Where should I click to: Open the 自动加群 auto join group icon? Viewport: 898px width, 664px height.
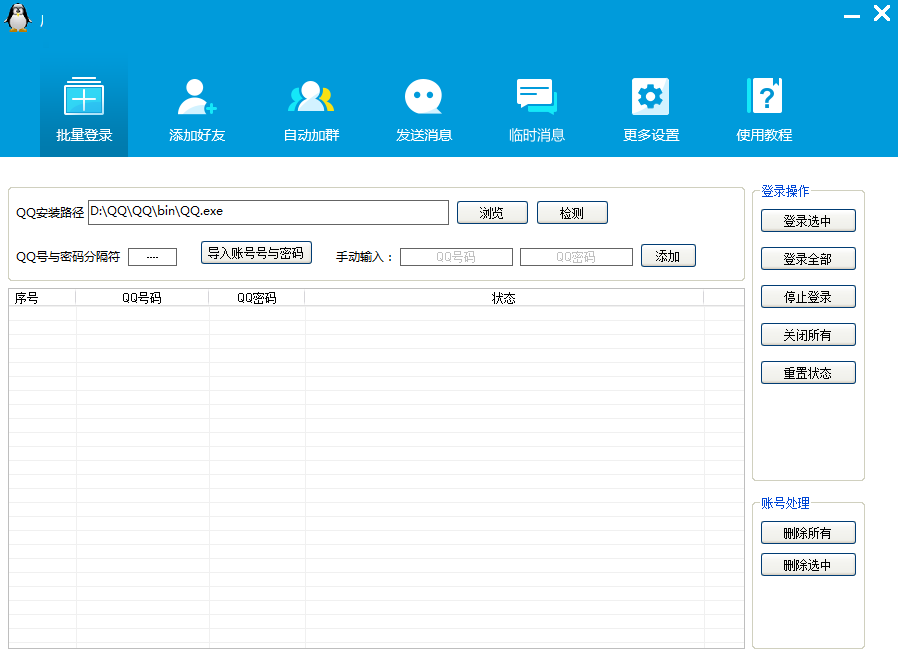pyautogui.click(x=311, y=96)
